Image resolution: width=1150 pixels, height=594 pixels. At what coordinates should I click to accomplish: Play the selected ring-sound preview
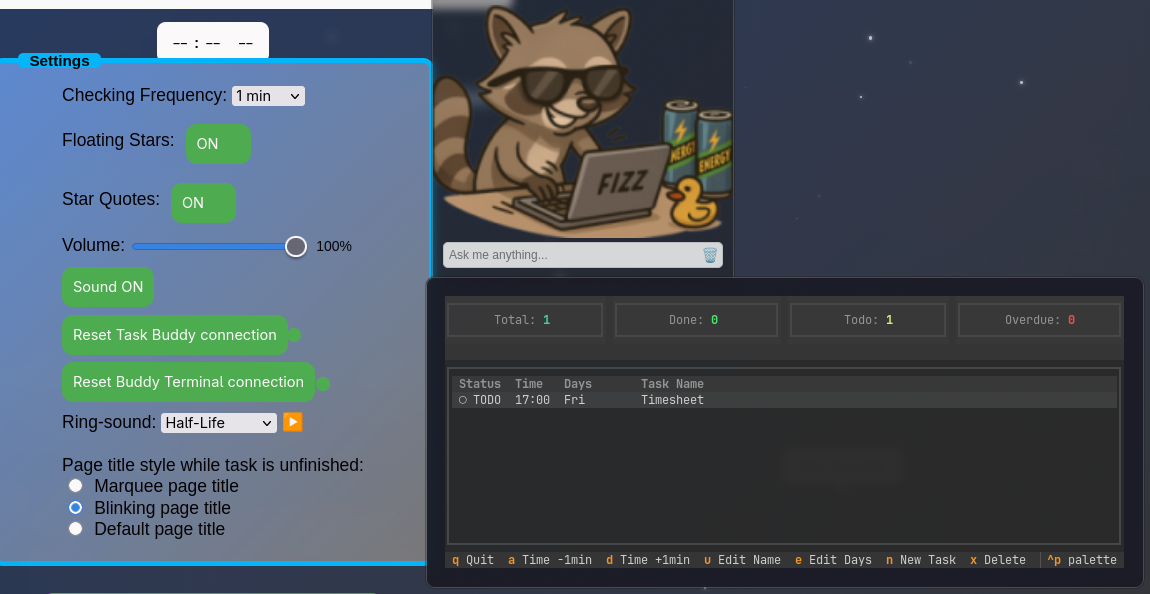(293, 422)
